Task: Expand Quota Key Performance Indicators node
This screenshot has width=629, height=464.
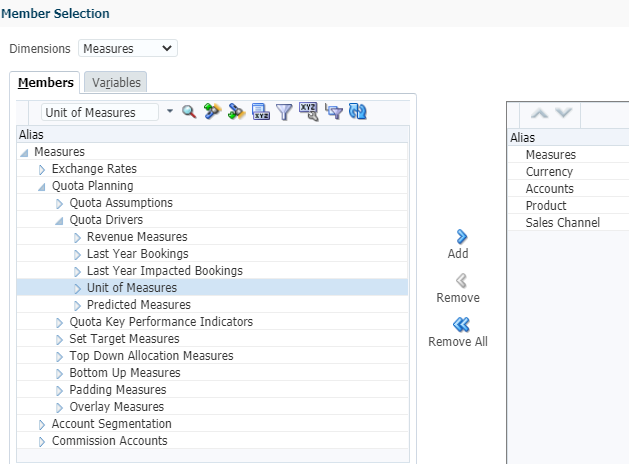Action: click(x=59, y=323)
